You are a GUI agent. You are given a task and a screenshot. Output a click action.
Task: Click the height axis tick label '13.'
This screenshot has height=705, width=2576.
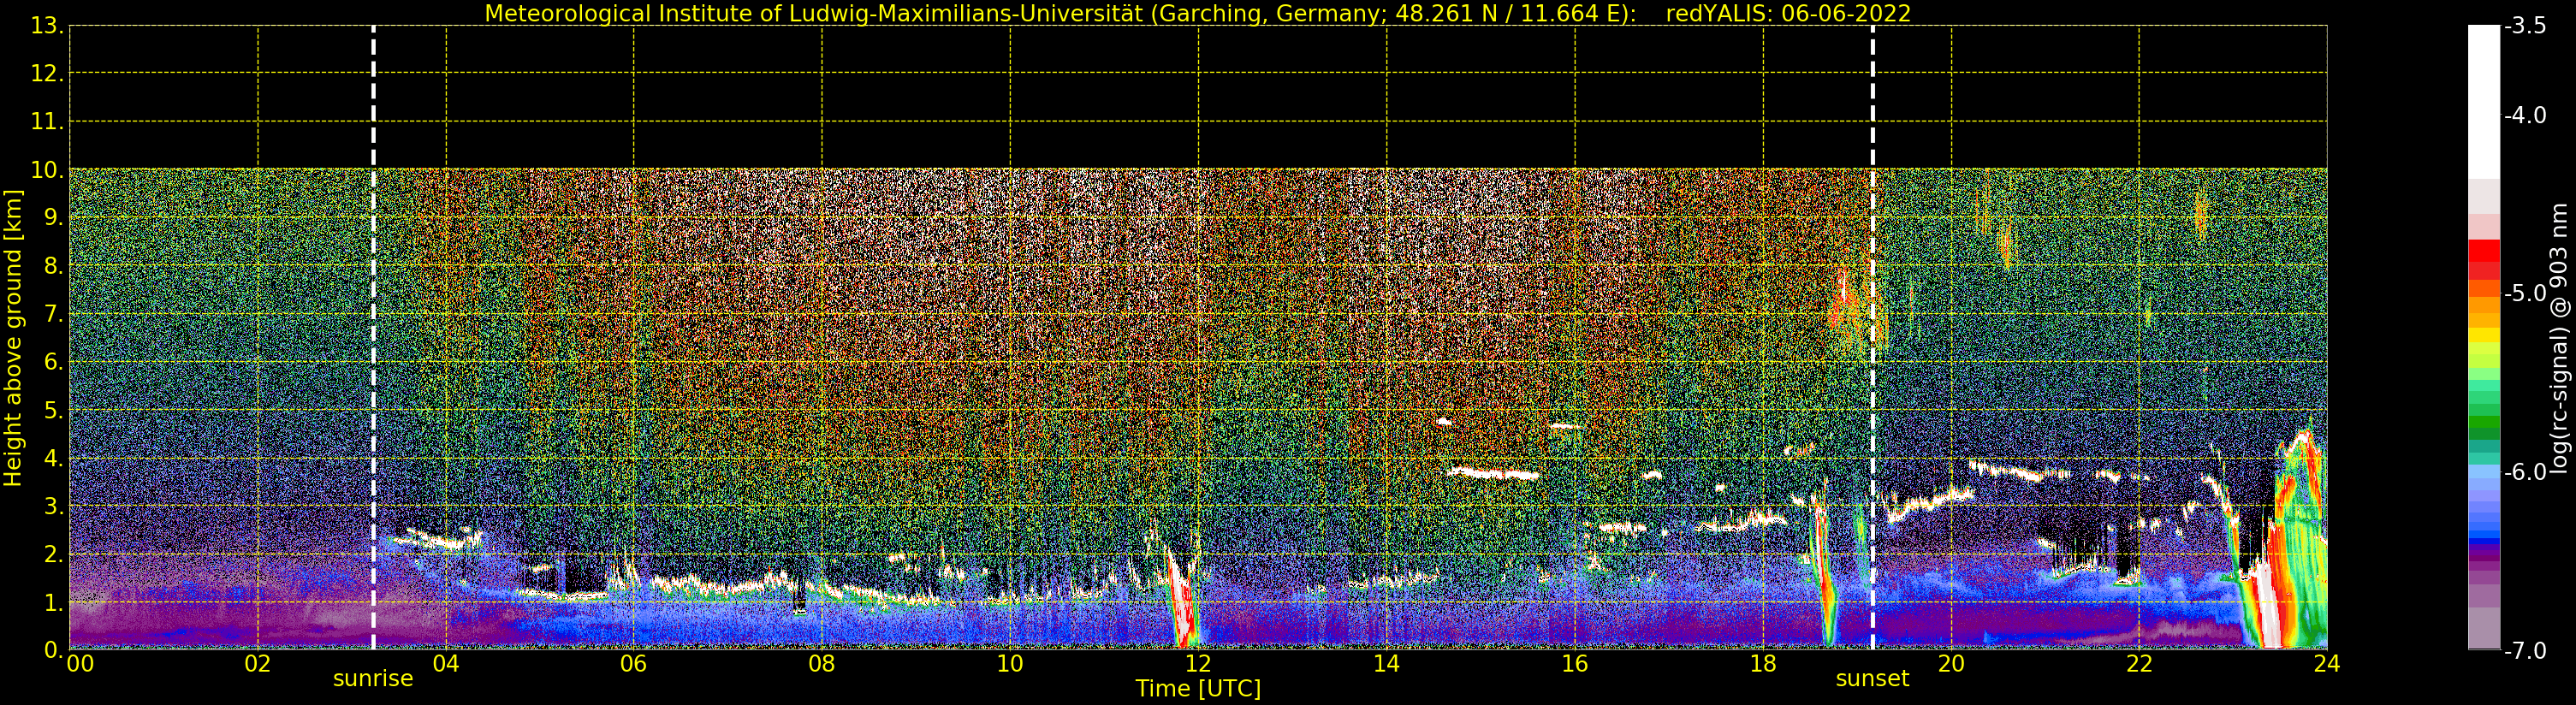pos(48,26)
